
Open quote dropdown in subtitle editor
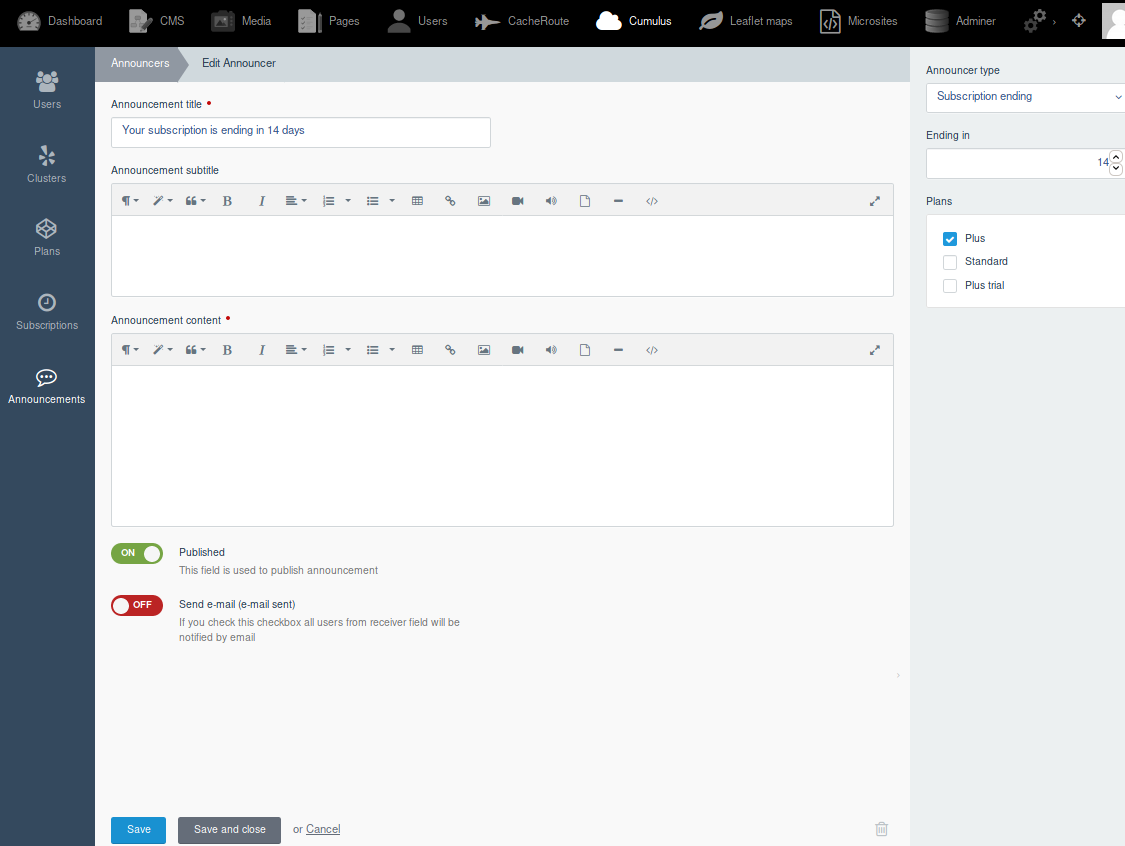point(195,201)
